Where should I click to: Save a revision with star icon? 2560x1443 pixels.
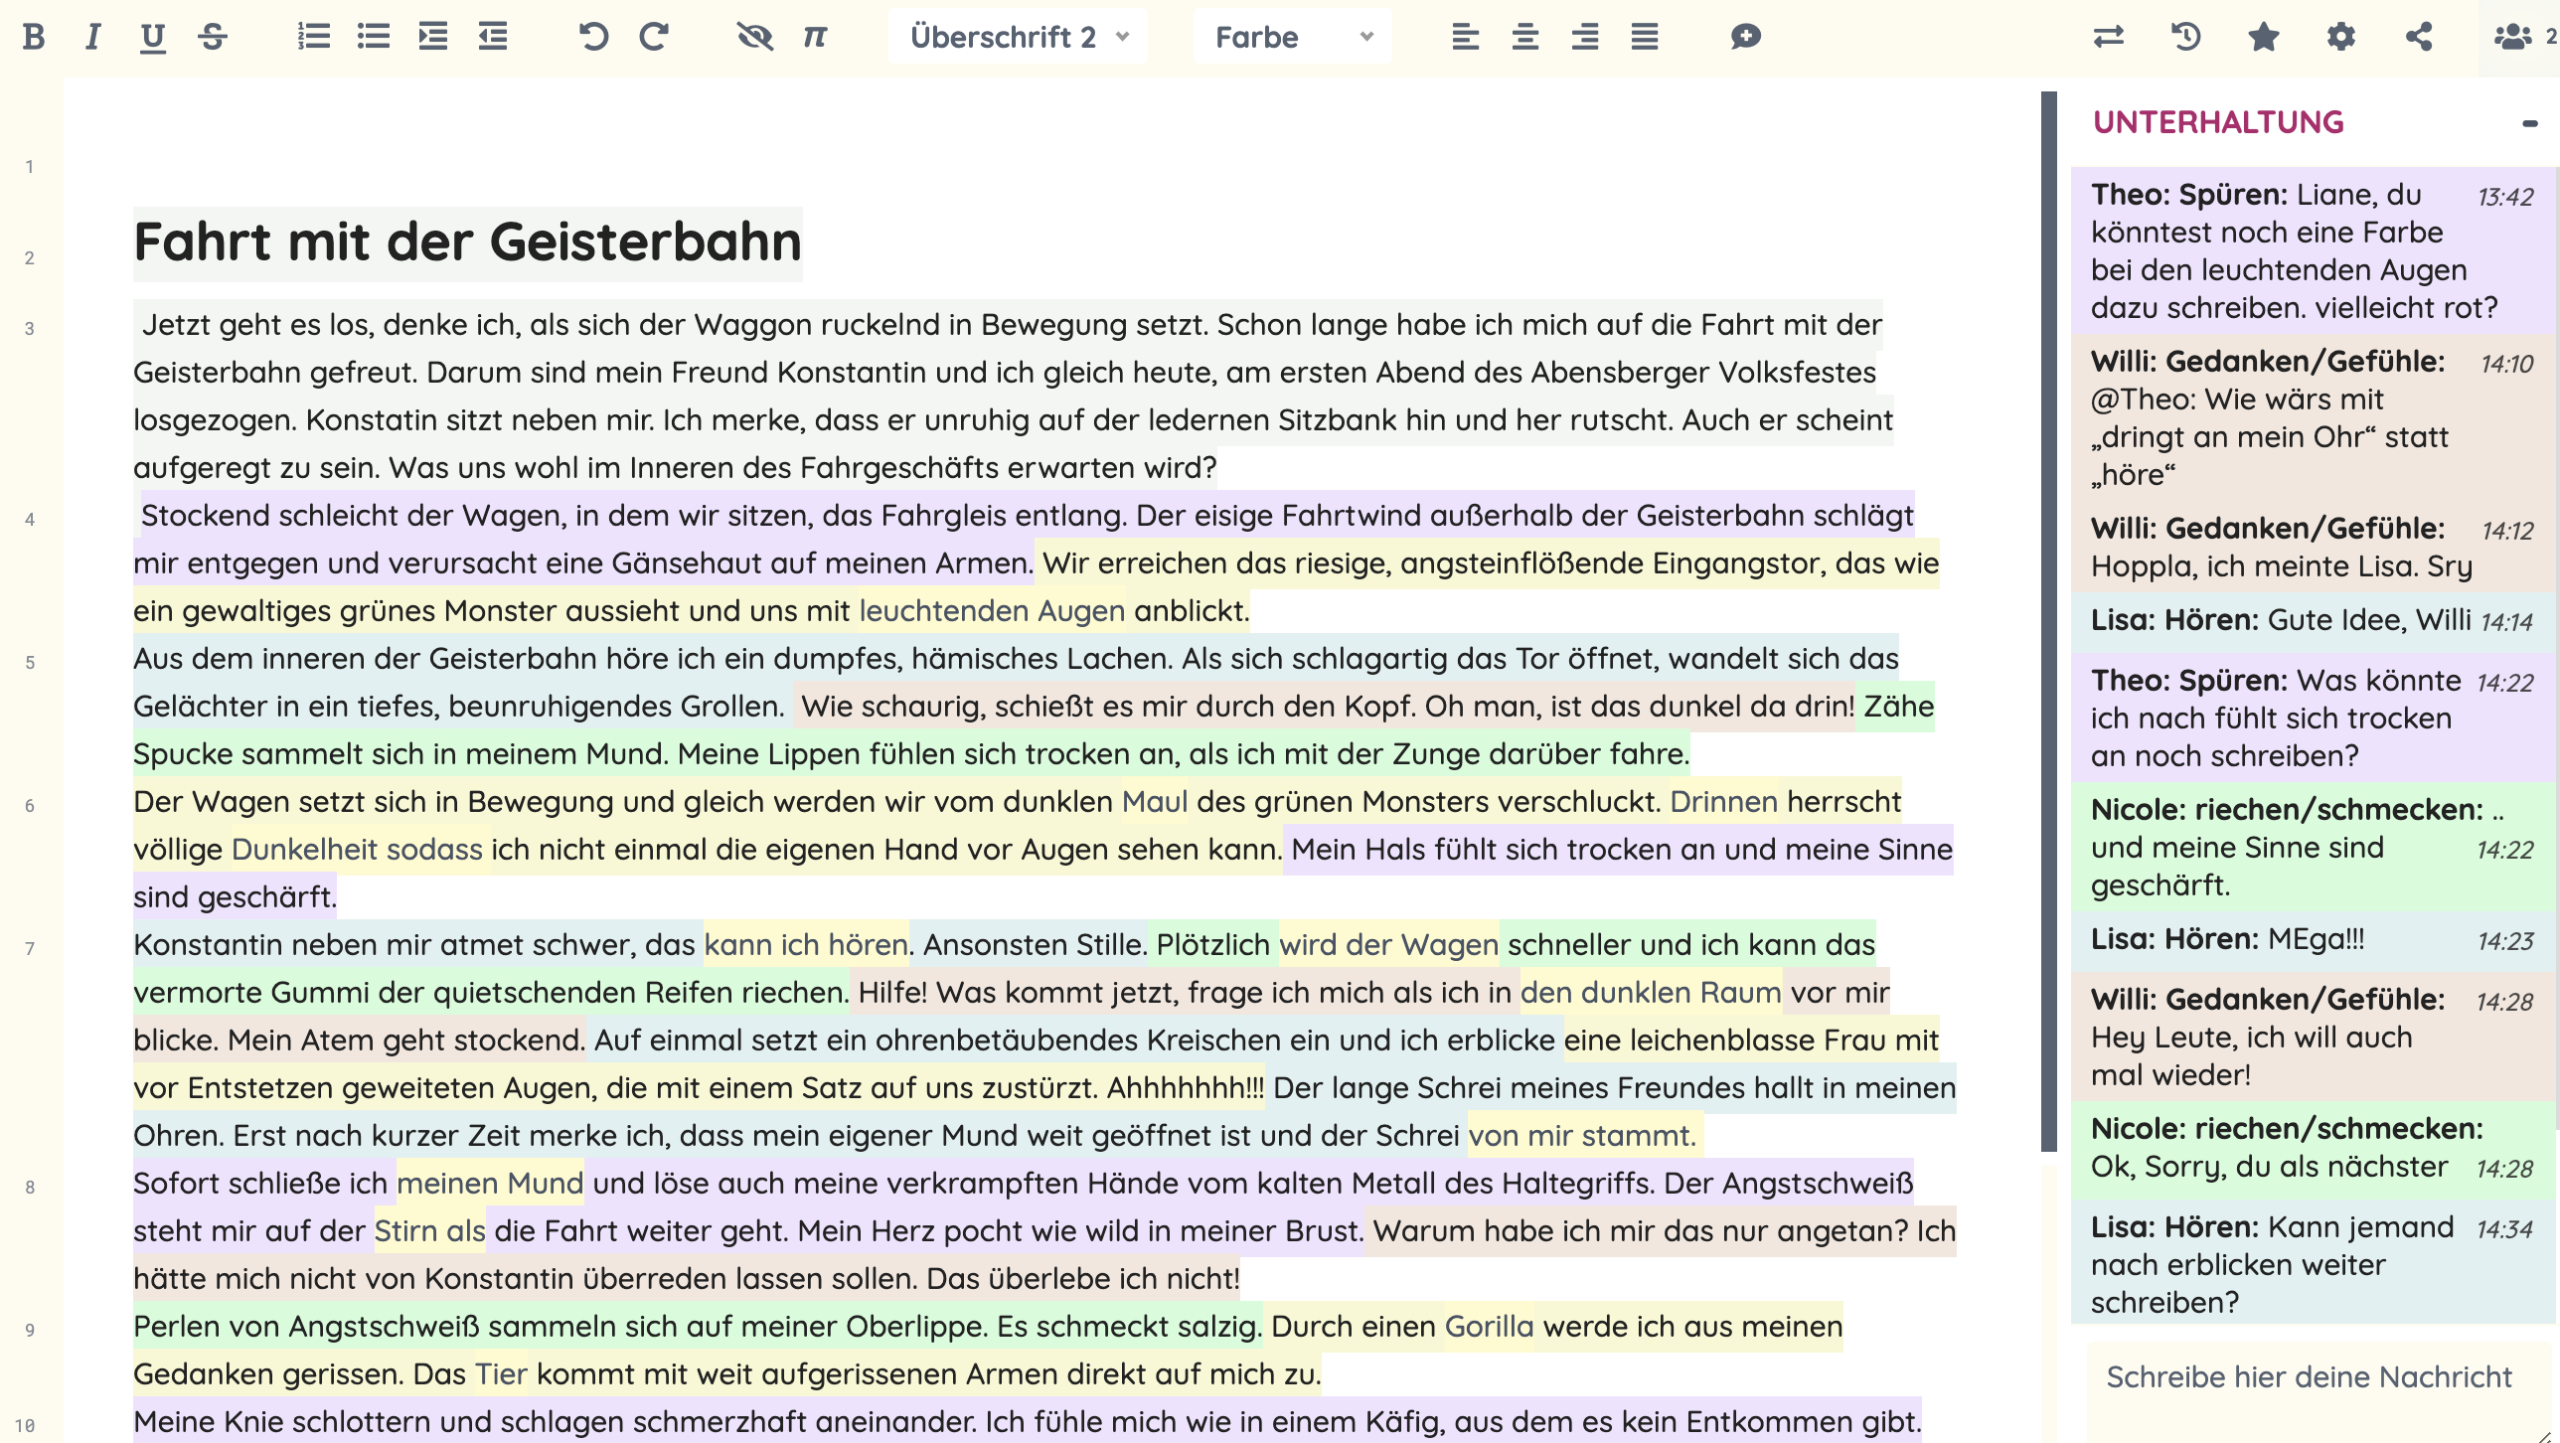coord(2263,37)
